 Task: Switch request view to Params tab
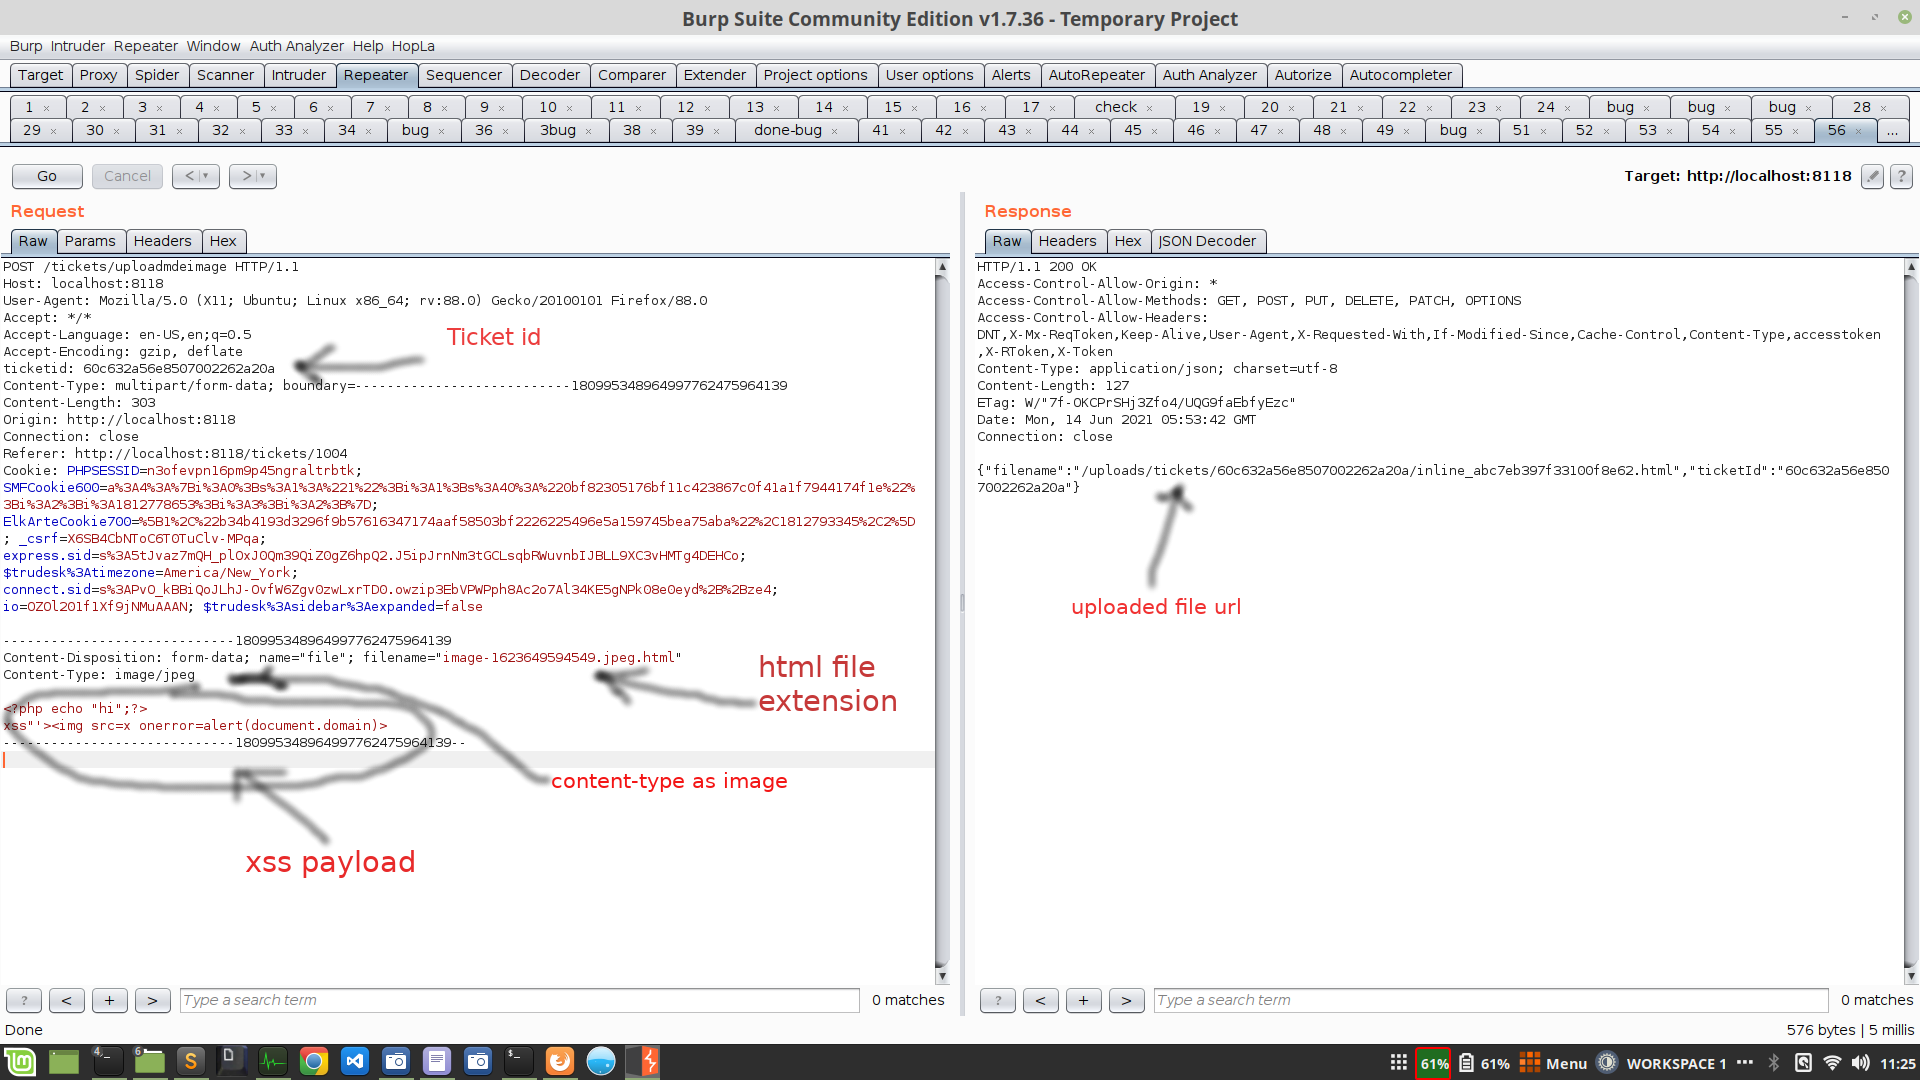pyautogui.click(x=90, y=241)
